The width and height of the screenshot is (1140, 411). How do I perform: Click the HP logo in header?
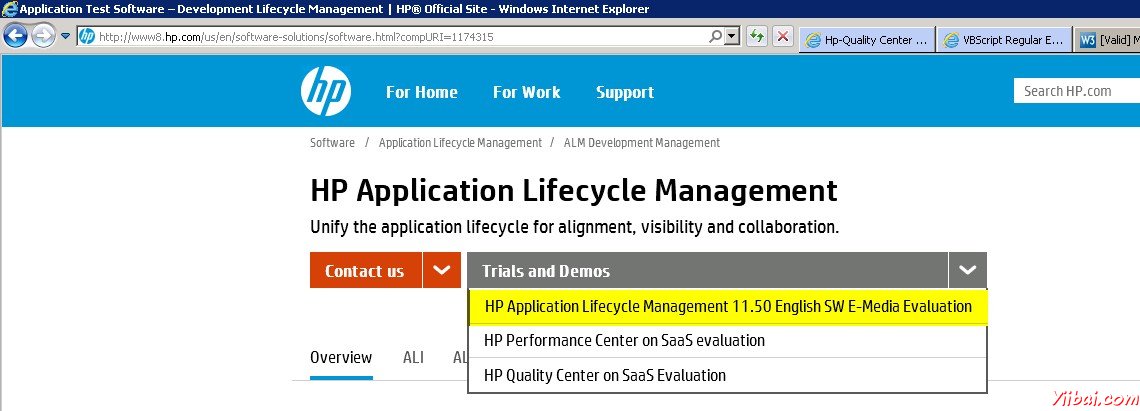coord(325,91)
